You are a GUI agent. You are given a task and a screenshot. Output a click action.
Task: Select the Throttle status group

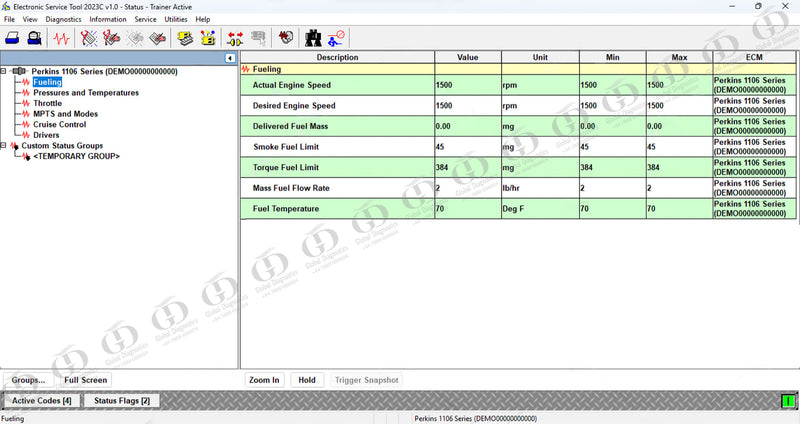[47, 103]
